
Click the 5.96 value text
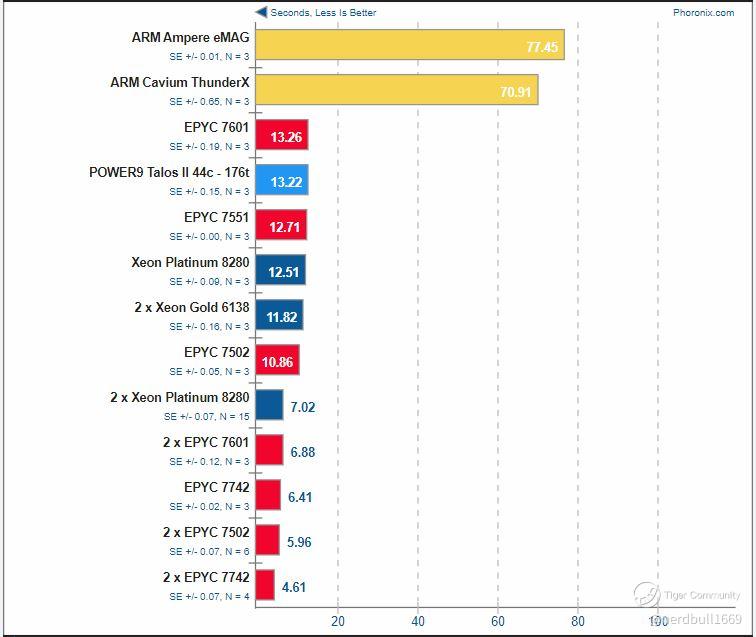pos(299,542)
